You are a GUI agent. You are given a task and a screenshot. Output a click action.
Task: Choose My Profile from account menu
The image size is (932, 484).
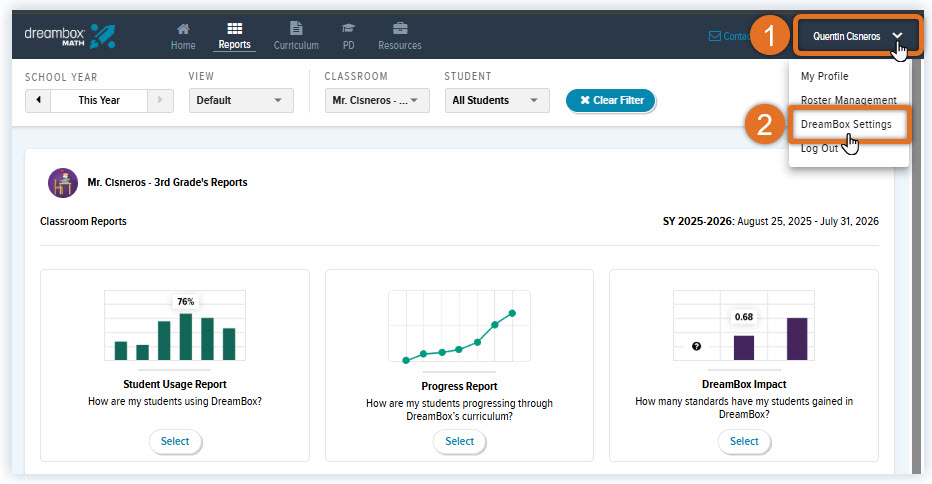[x=824, y=76]
